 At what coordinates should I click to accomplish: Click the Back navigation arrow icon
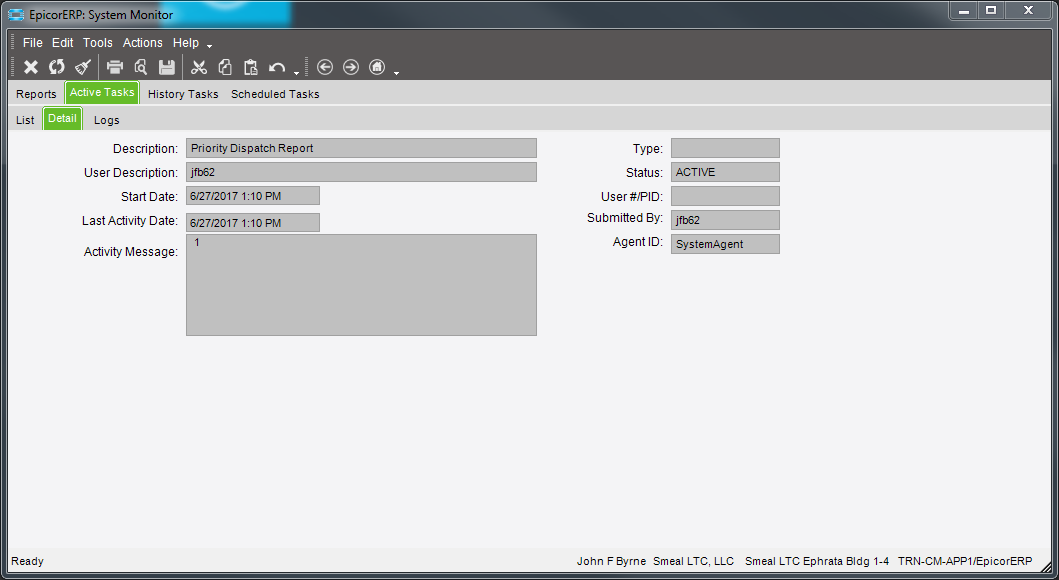[x=325, y=67]
